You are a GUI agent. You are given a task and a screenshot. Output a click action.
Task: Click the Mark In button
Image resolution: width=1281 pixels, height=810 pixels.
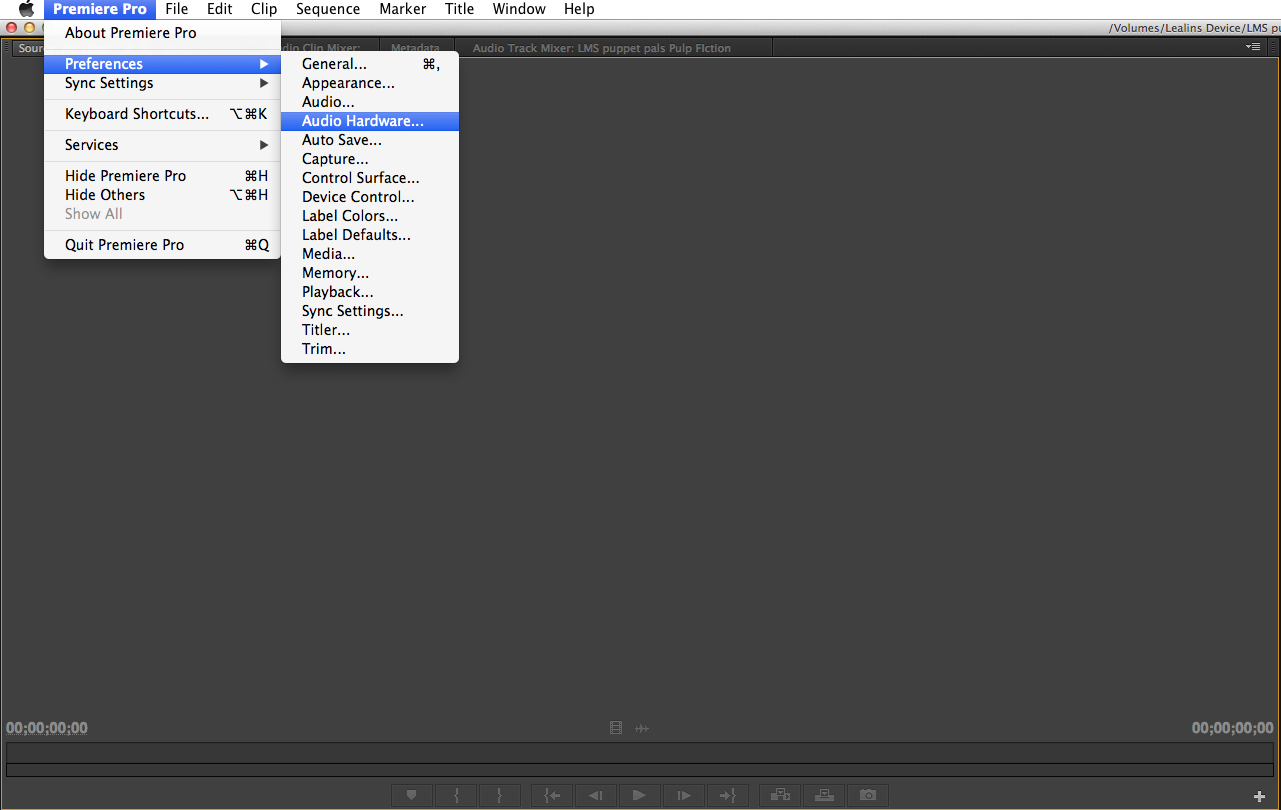pyautogui.click(x=457, y=796)
